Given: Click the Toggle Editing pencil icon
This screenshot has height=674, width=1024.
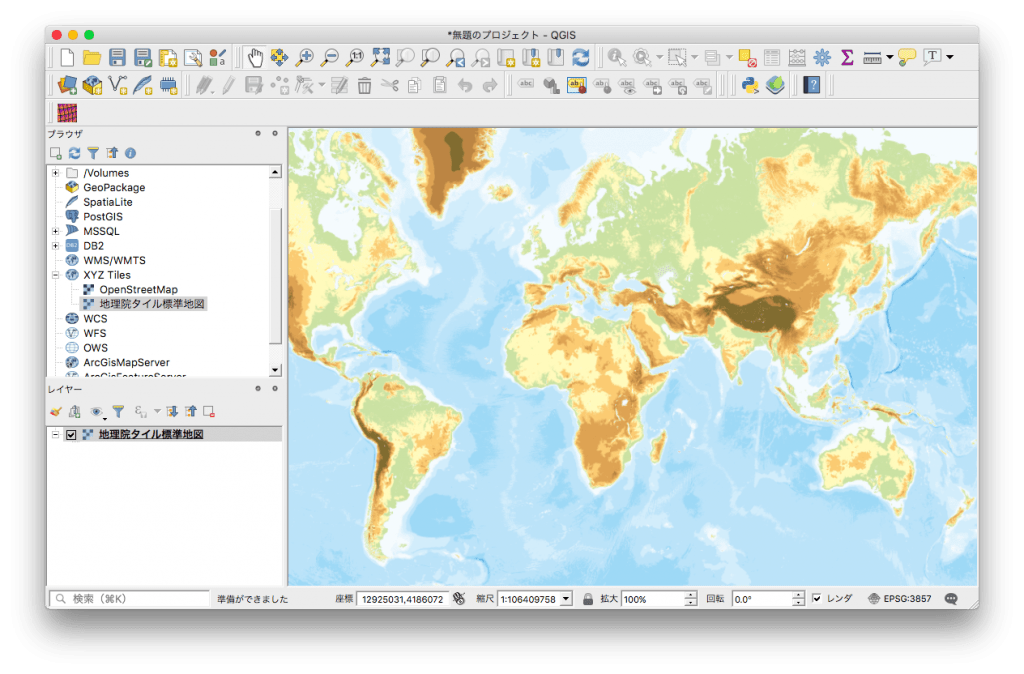Looking at the screenshot, I should click(x=228, y=84).
